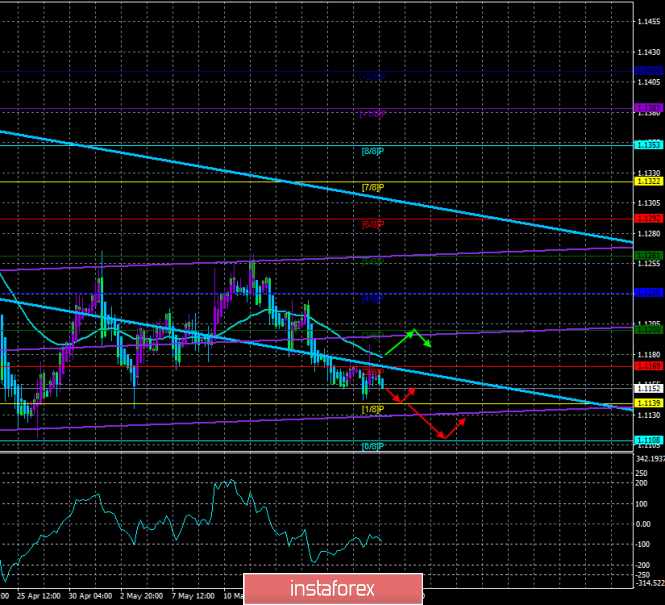This screenshot has height=605, width=665.
Task: Select the yellow 1.1139 price tag
Action: 648,403
